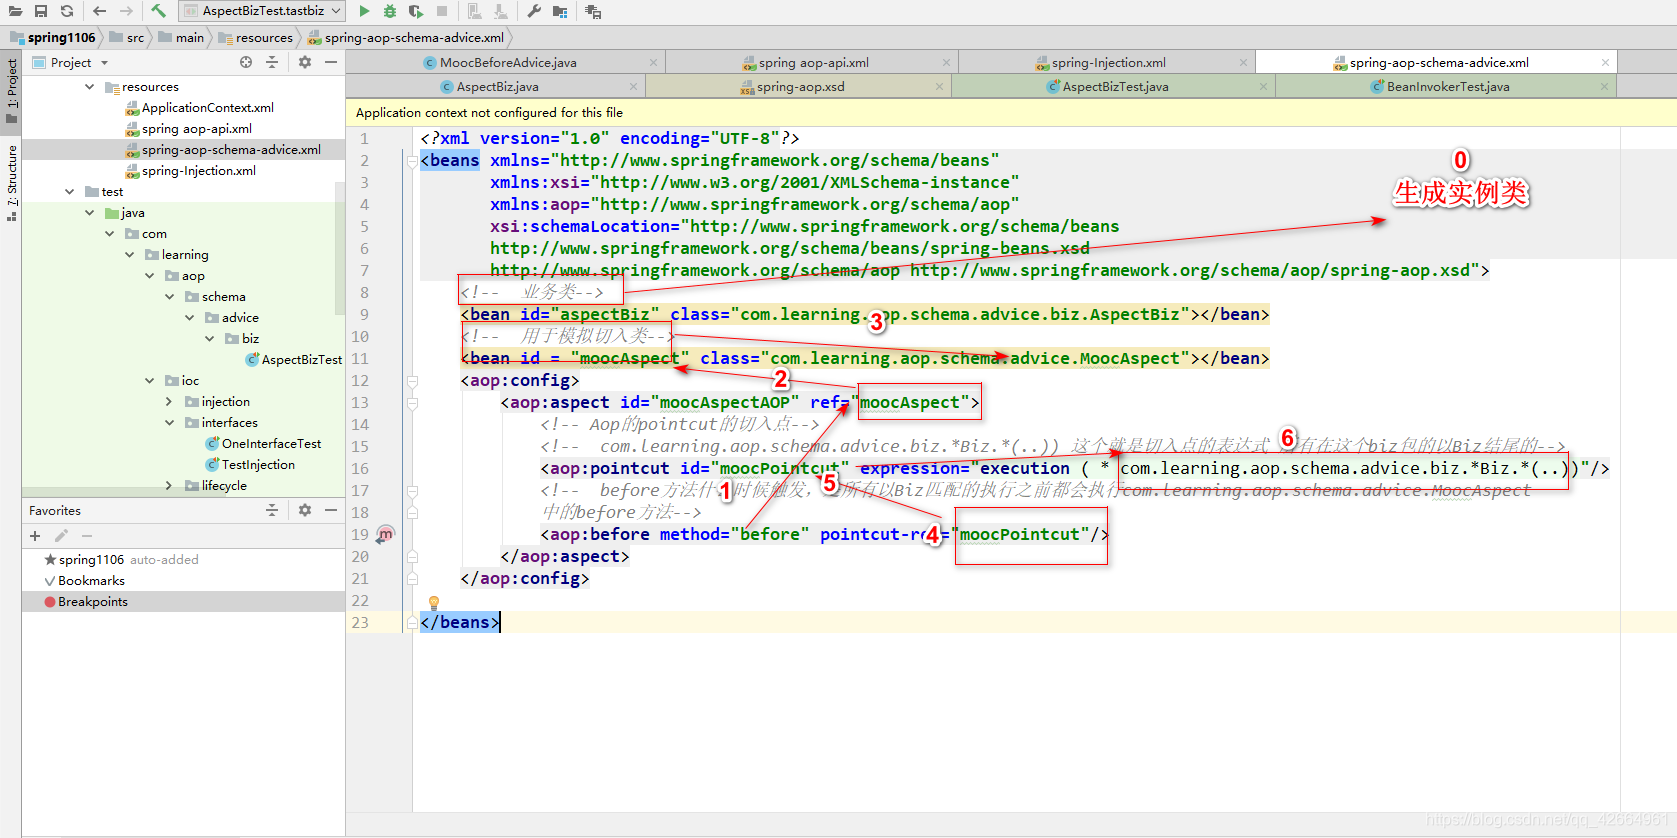Switch to AspectBiz.java tab

(497, 87)
